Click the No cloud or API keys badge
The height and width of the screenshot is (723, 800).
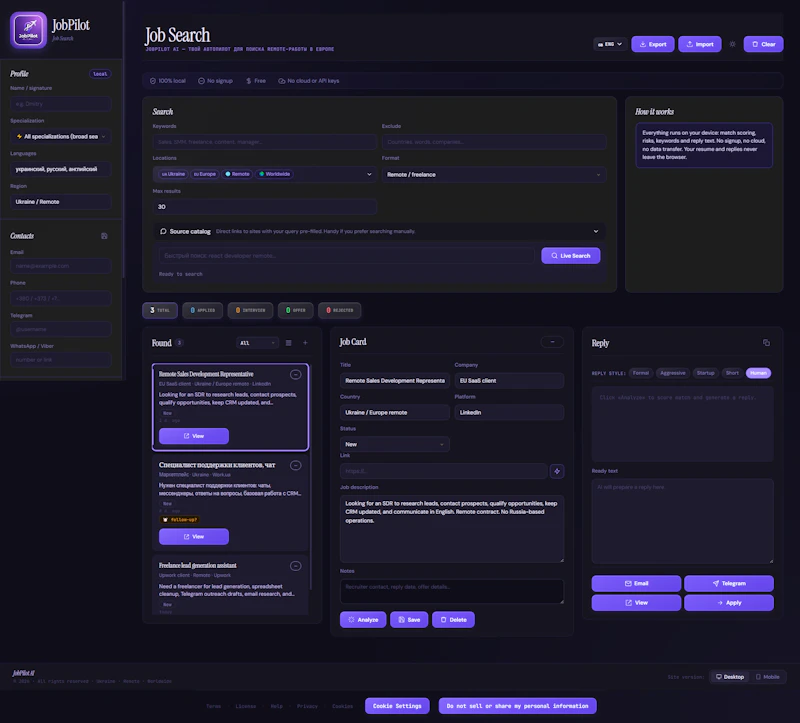[309, 81]
